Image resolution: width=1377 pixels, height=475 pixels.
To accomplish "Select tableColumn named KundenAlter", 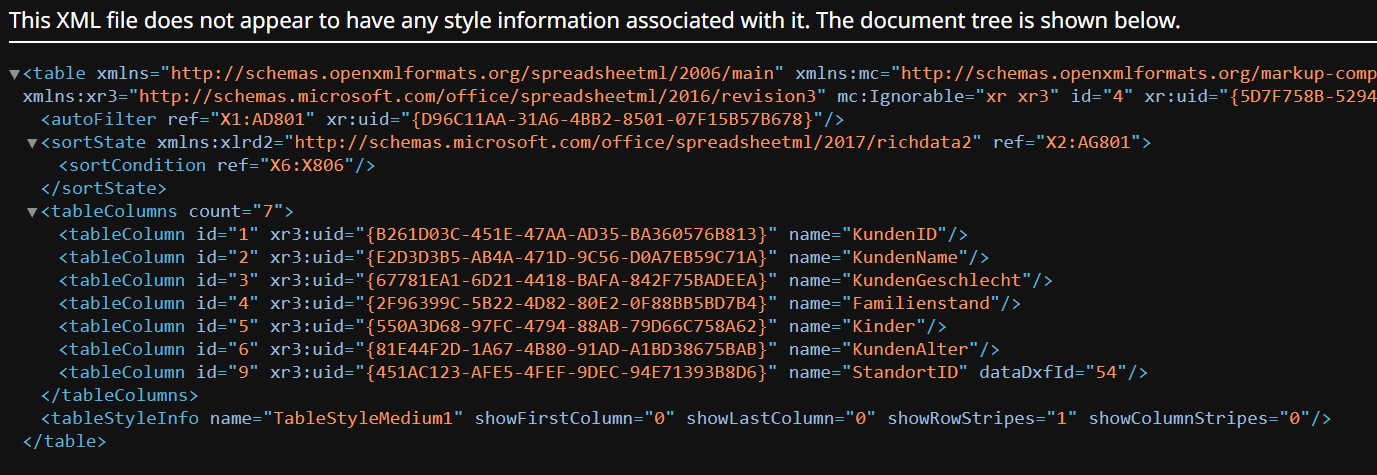I will tap(529, 350).
